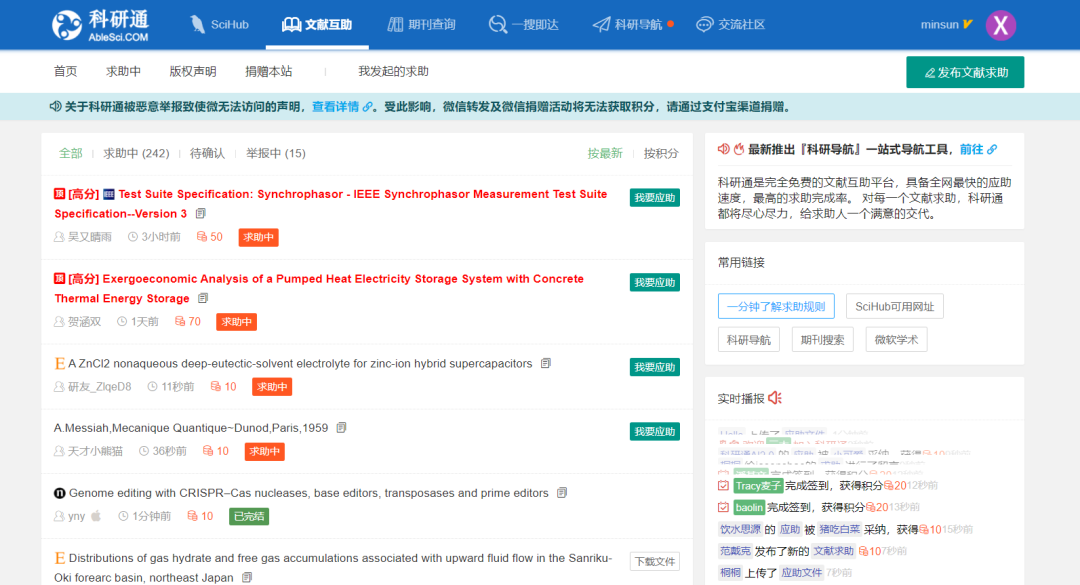Select the 举报中 (15) filter tab
Screen dimensions: 1080x585
pos(276,153)
